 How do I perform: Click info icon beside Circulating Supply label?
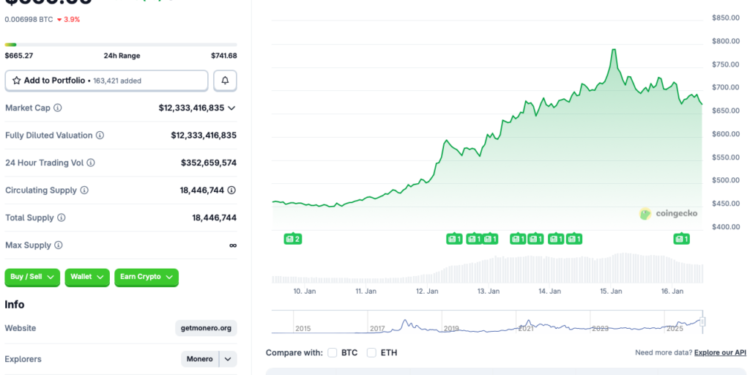pyautogui.click(x=84, y=190)
